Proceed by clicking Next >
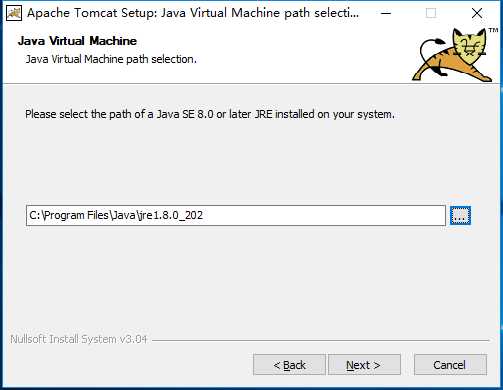 (364, 365)
